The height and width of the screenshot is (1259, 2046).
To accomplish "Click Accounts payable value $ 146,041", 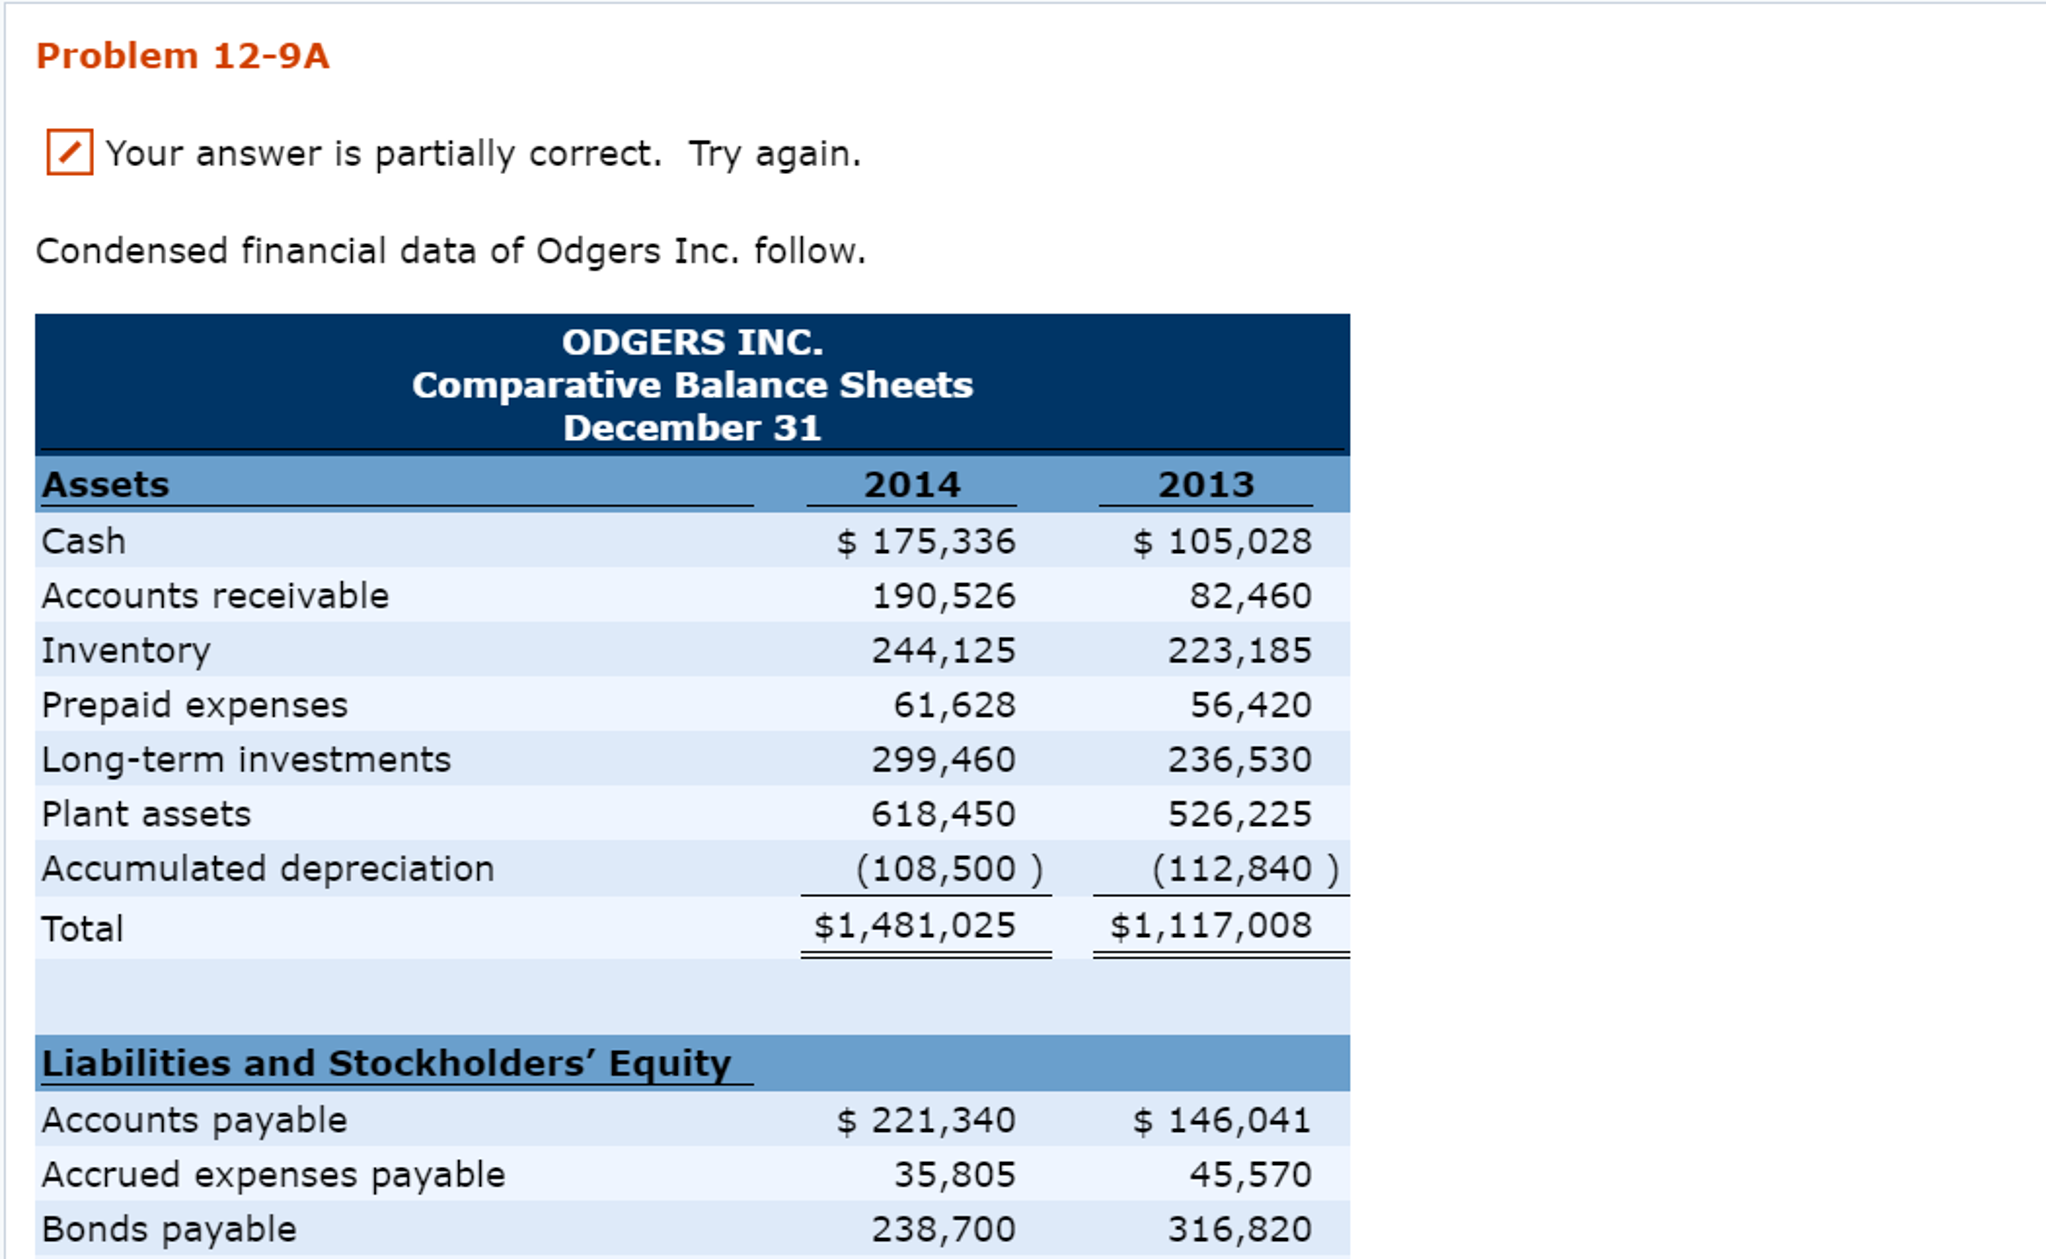I will coord(1222,1120).
